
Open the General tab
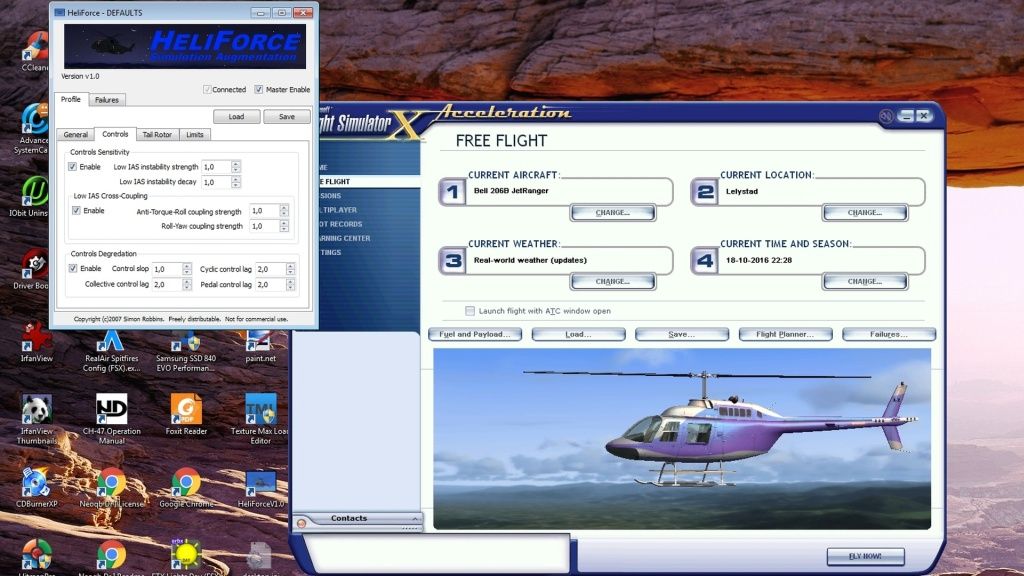click(76, 135)
